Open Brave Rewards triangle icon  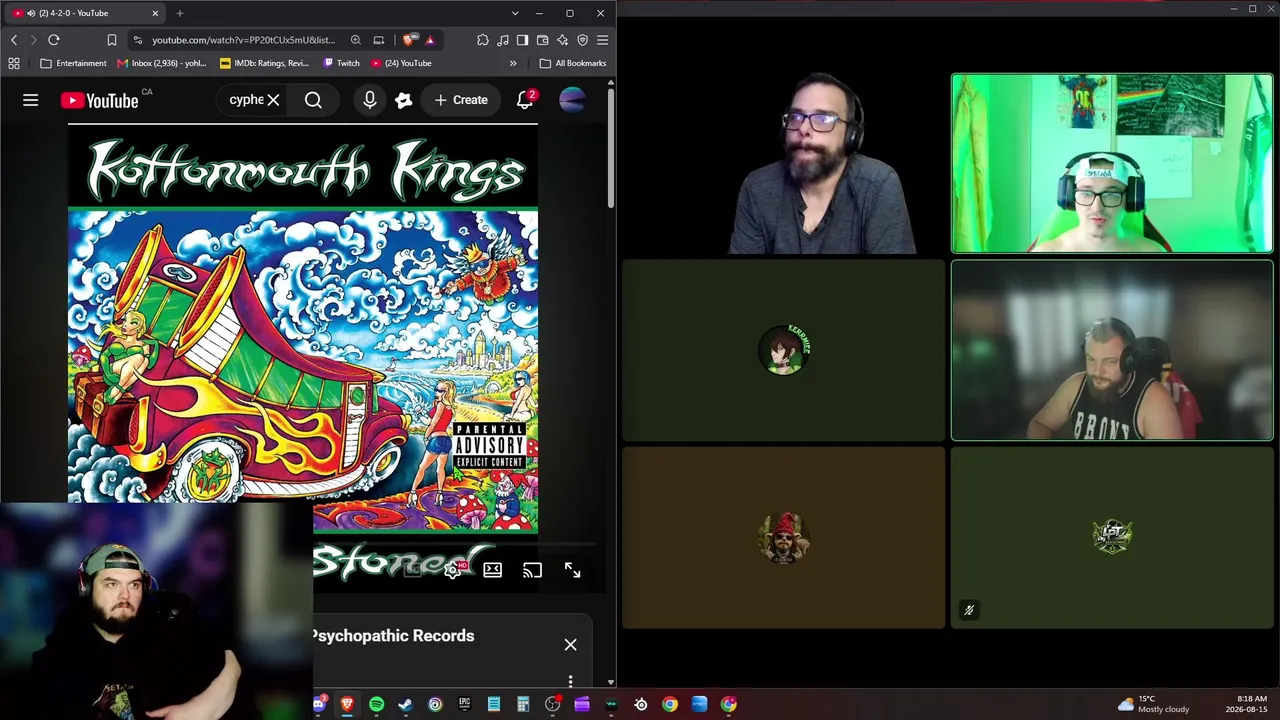[430, 40]
